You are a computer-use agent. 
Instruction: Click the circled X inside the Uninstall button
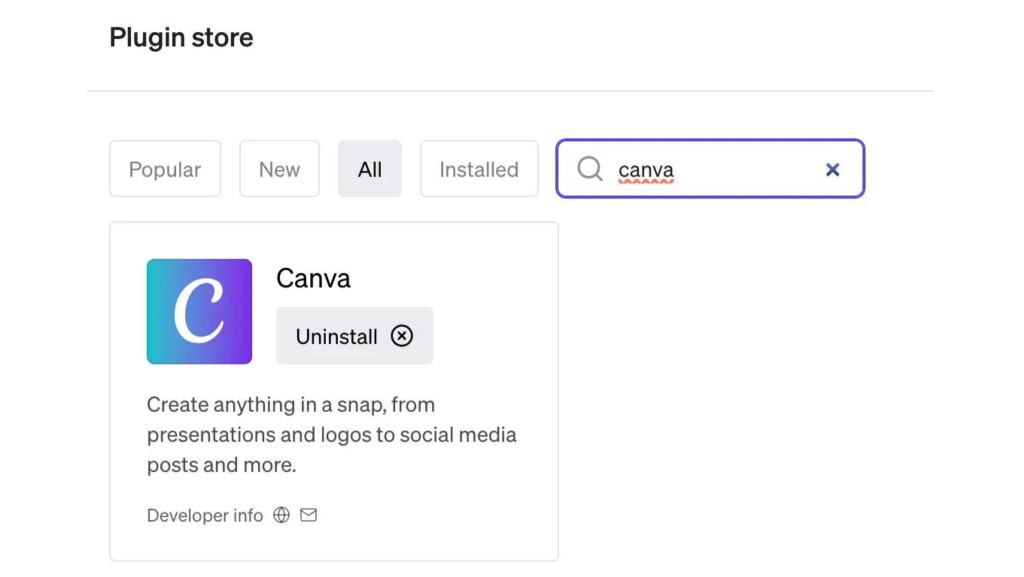401,336
